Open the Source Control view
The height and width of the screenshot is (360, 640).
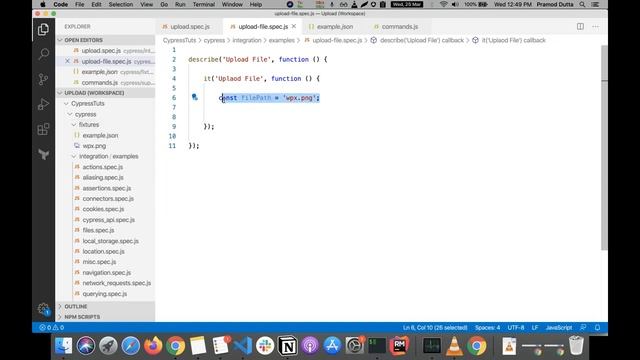[x=43, y=79]
